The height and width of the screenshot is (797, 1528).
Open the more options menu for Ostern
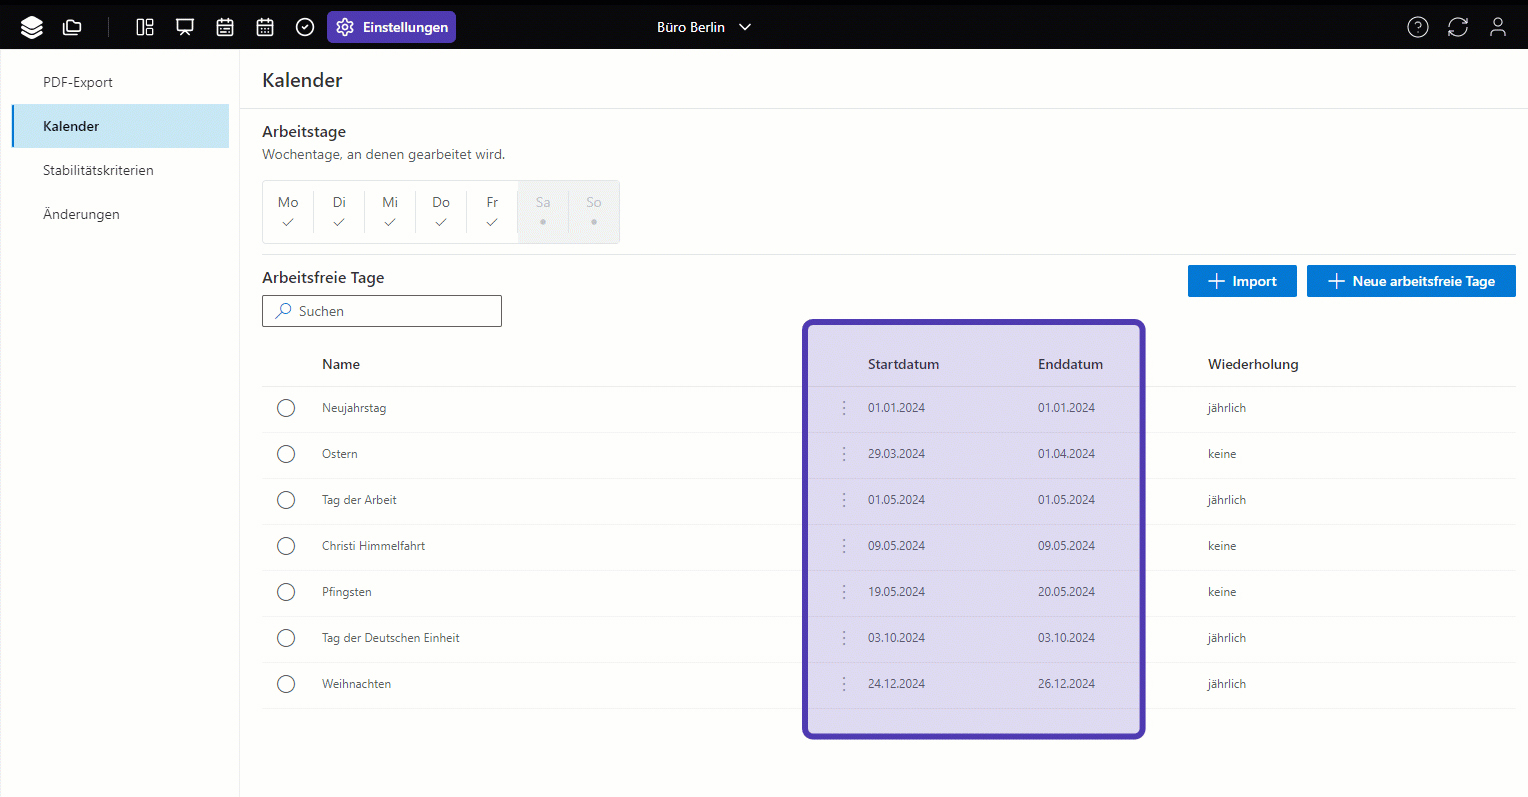tap(844, 454)
